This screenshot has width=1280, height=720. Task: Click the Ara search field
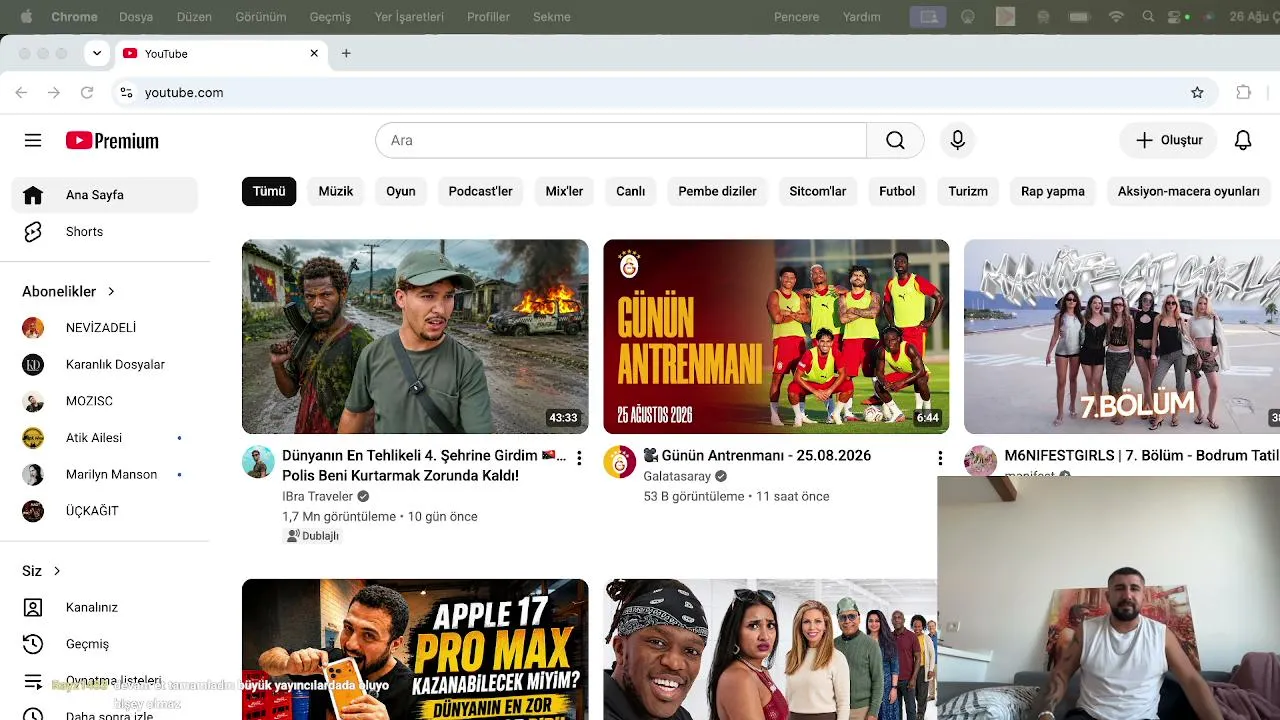(x=621, y=140)
